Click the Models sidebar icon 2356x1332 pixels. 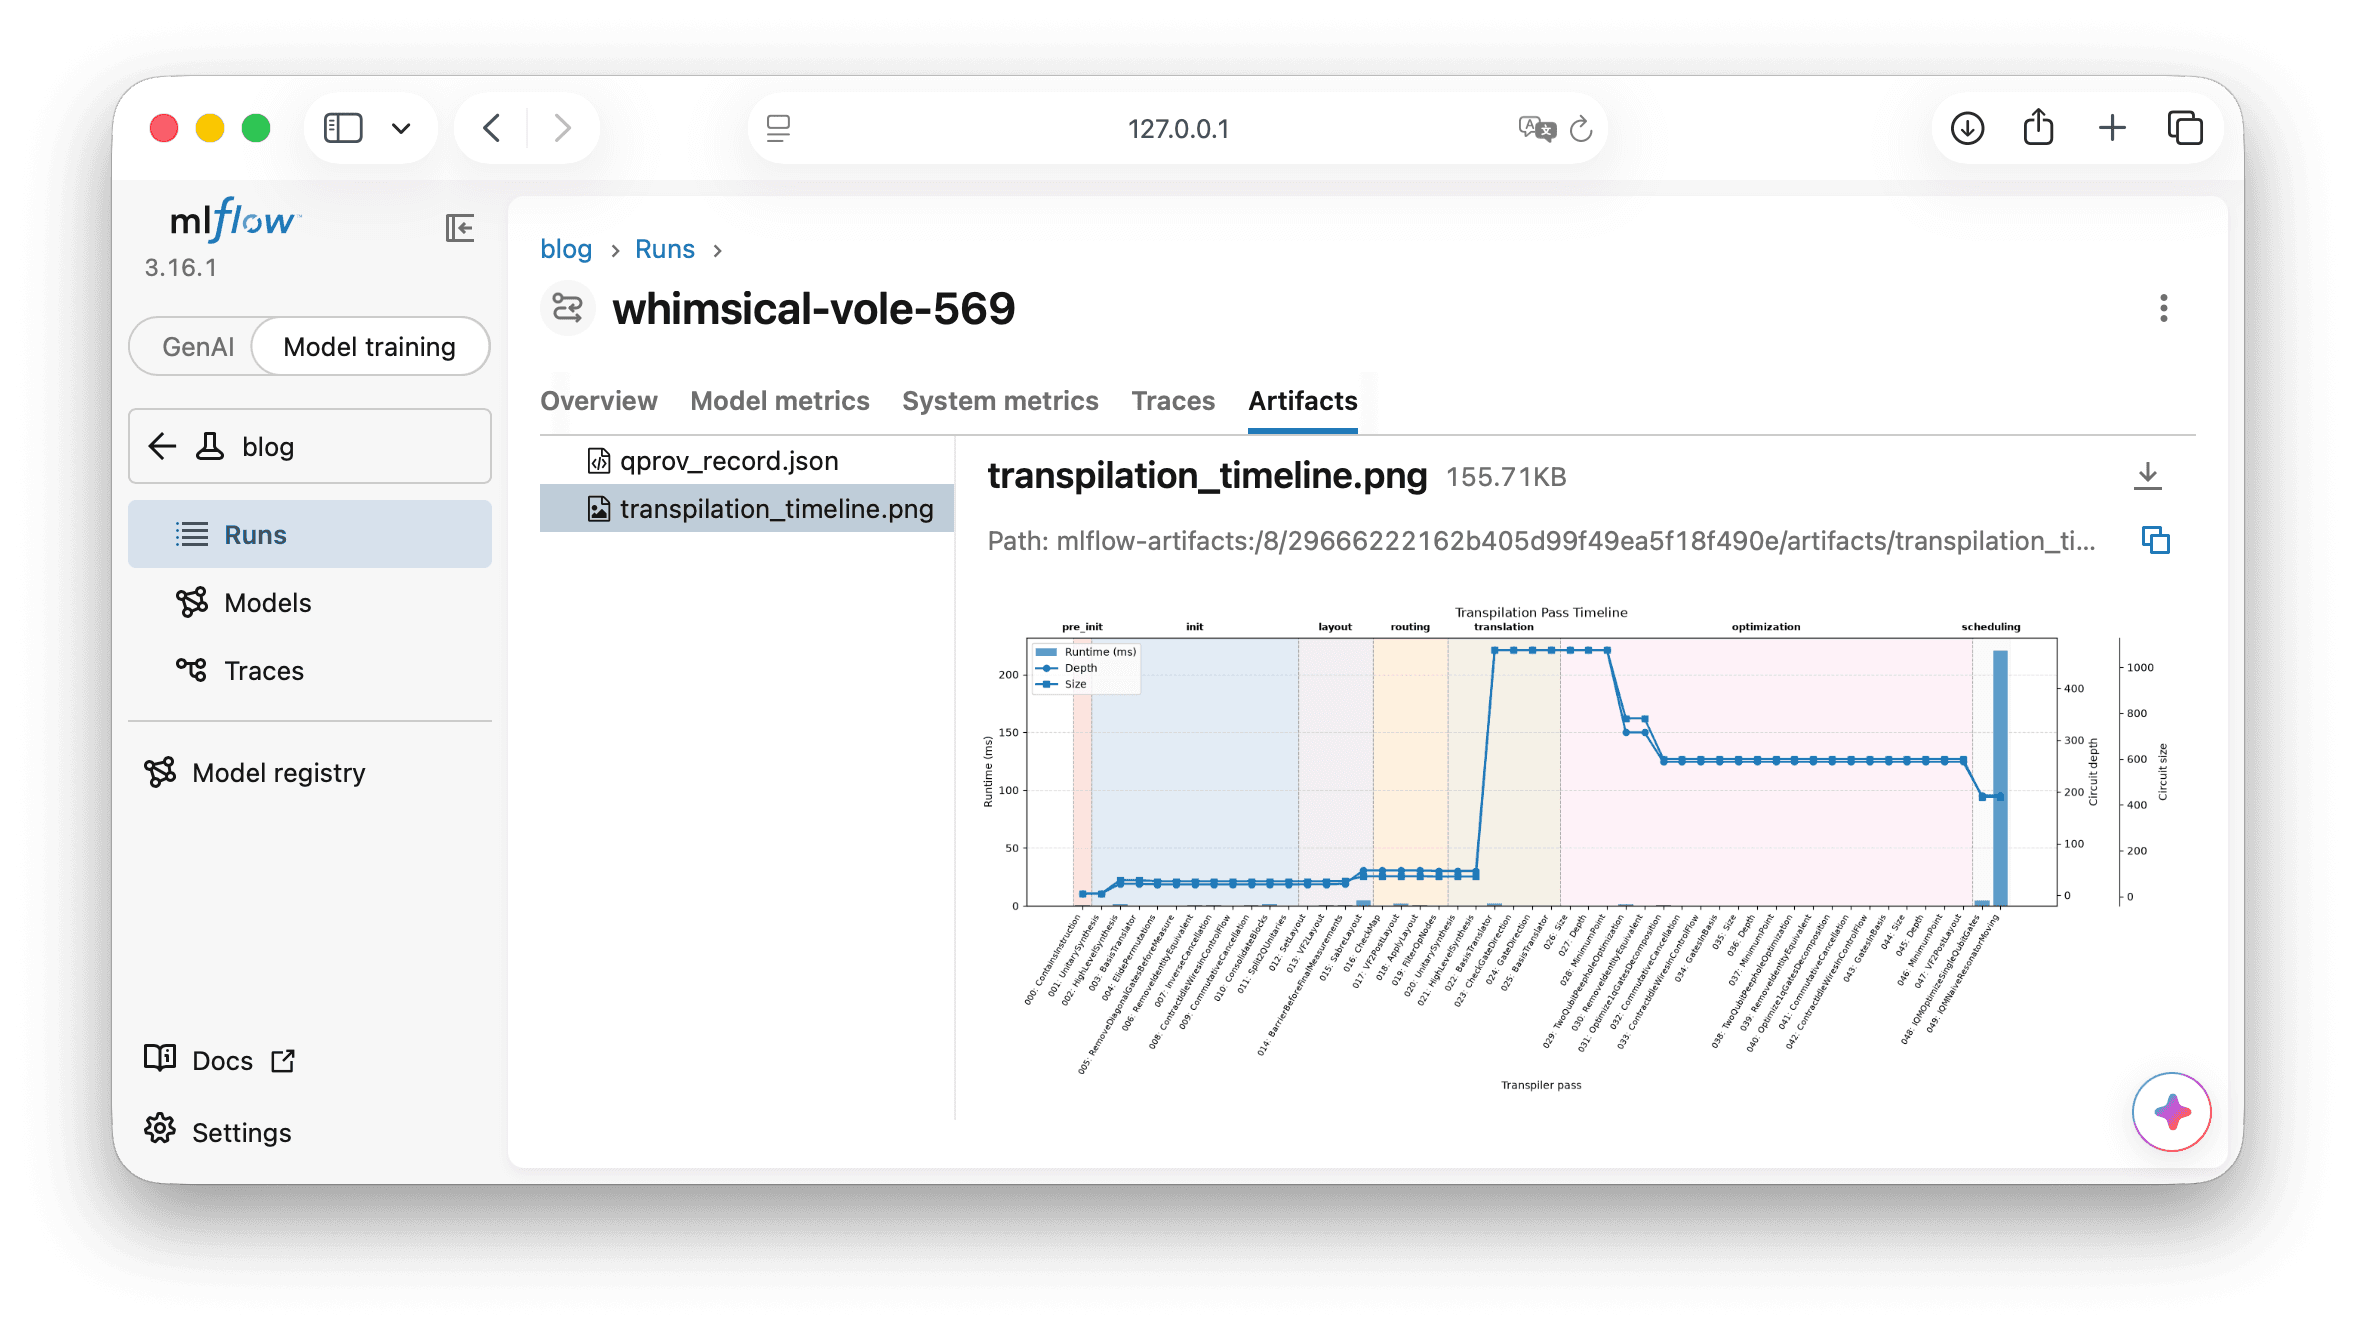[x=191, y=602]
